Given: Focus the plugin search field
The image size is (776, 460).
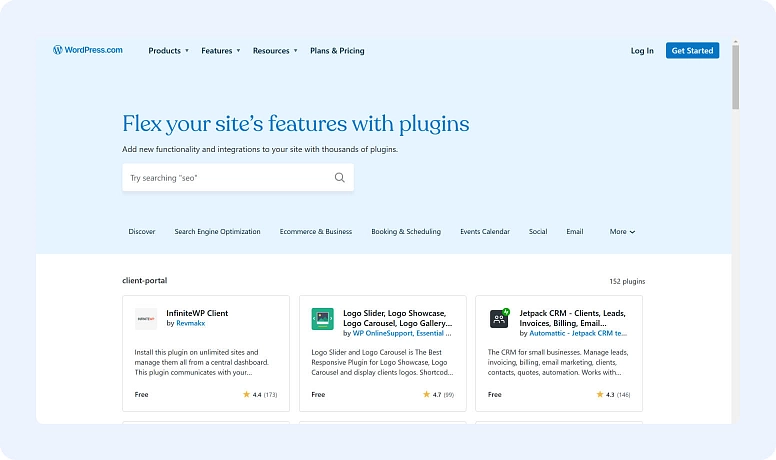Looking at the screenshot, I should [x=238, y=177].
